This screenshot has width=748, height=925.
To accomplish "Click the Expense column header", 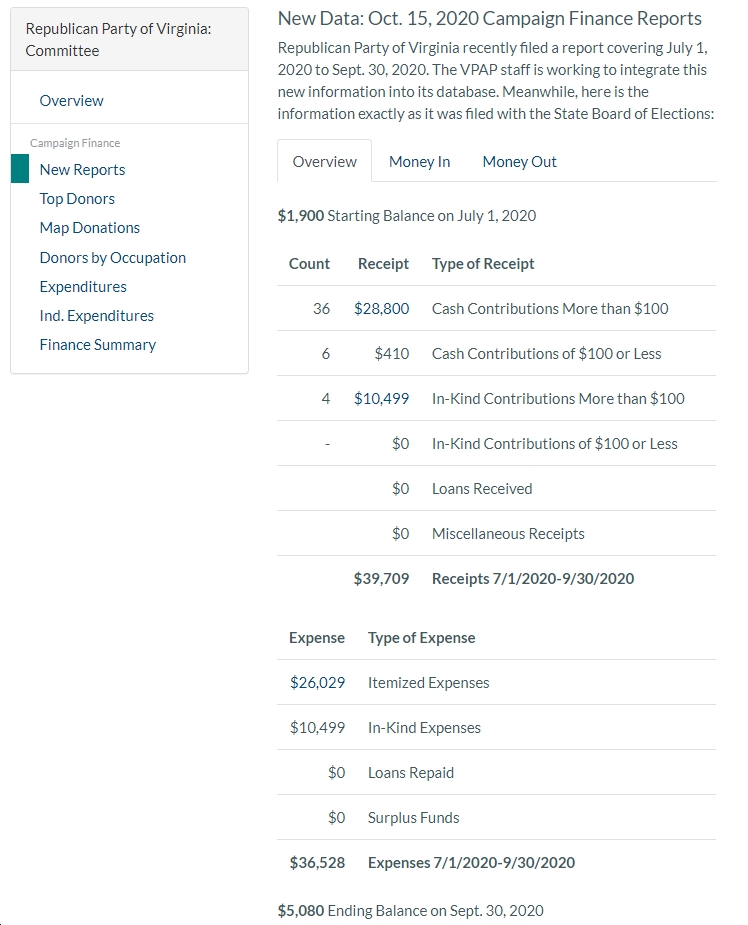I will point(317,638).
